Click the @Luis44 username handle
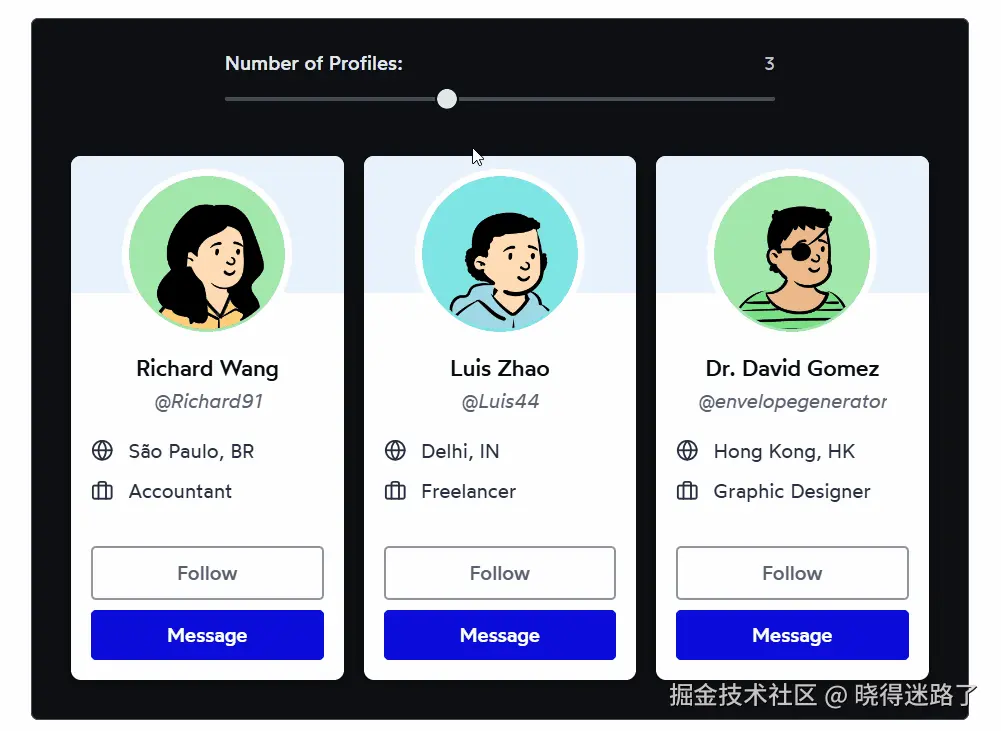The image size is (1001, 731). [x=500, y=402]
